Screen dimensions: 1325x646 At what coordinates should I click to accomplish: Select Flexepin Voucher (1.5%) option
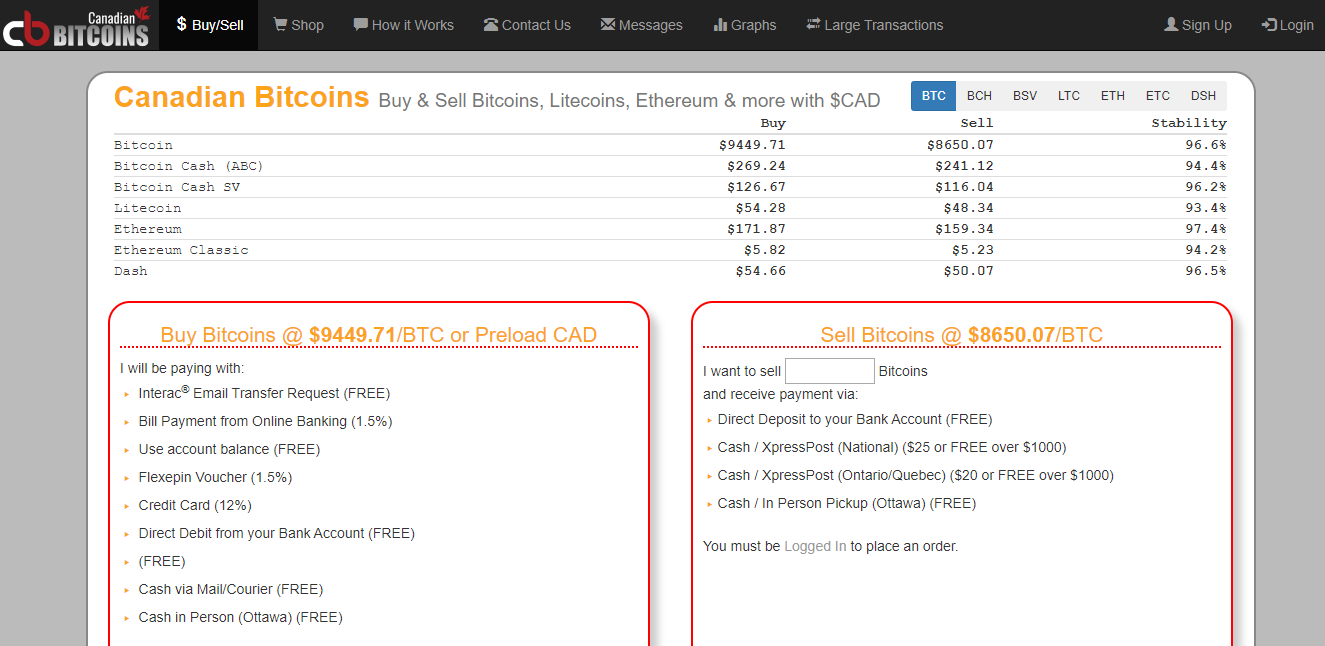[215, 477]
